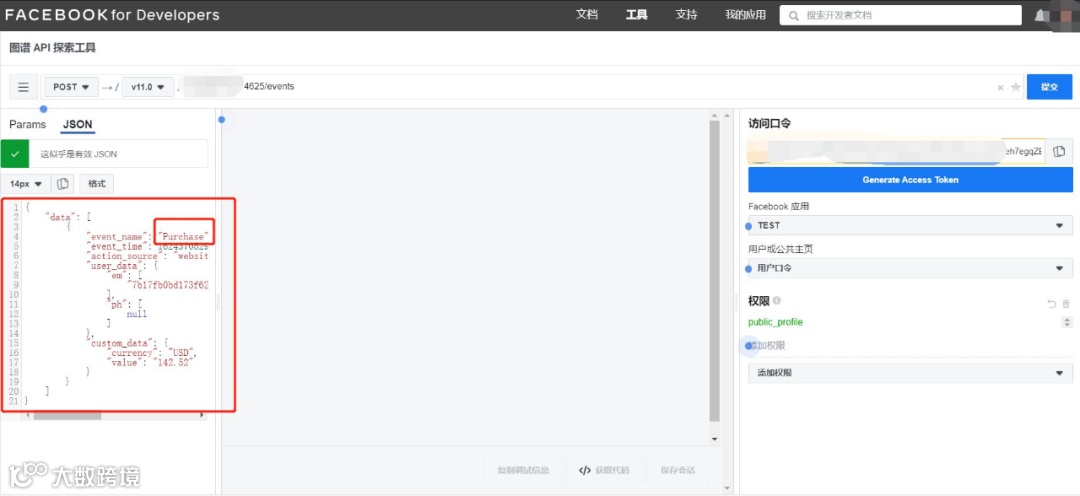The height and width of the screenshot is (496, 1080).
Task: Click the info icon next to 权限
Action: pos(777,301)
